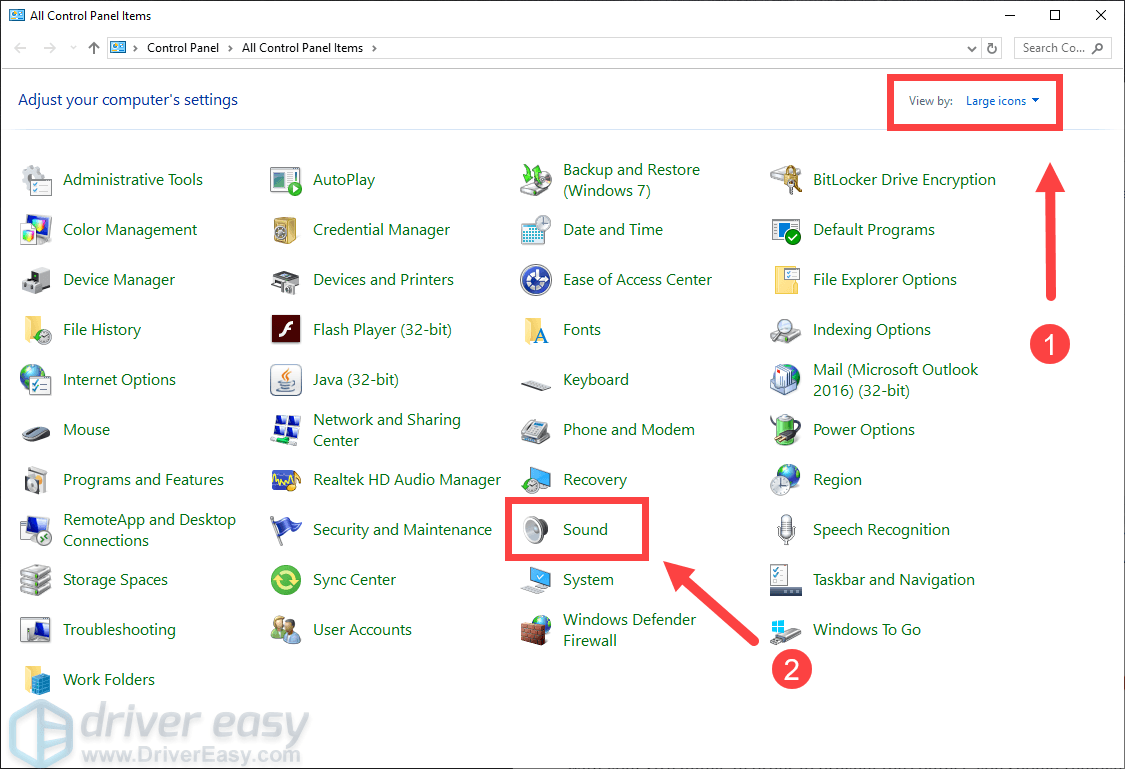
Task: Open Recovery link
Action: (595, 480)
